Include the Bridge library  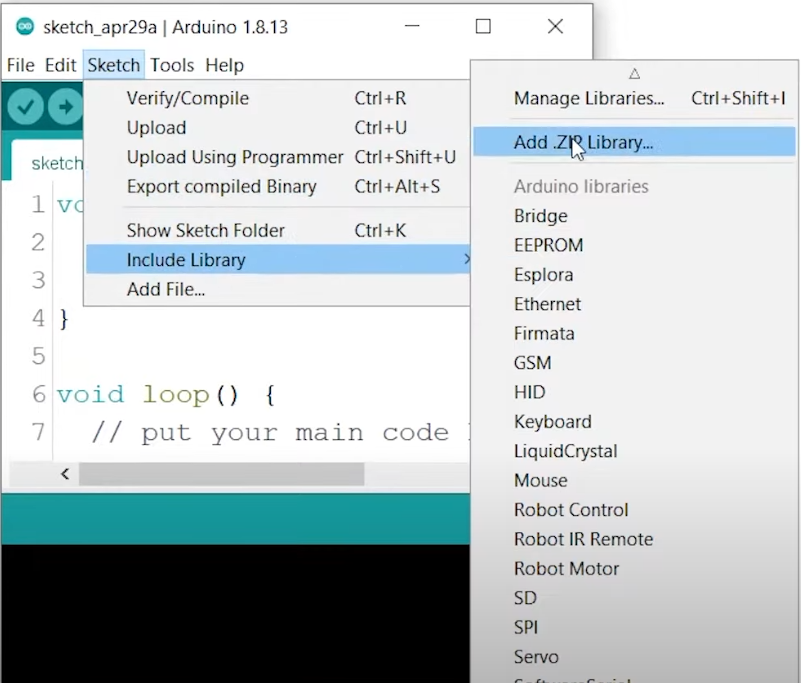click(x=634, y=216)
